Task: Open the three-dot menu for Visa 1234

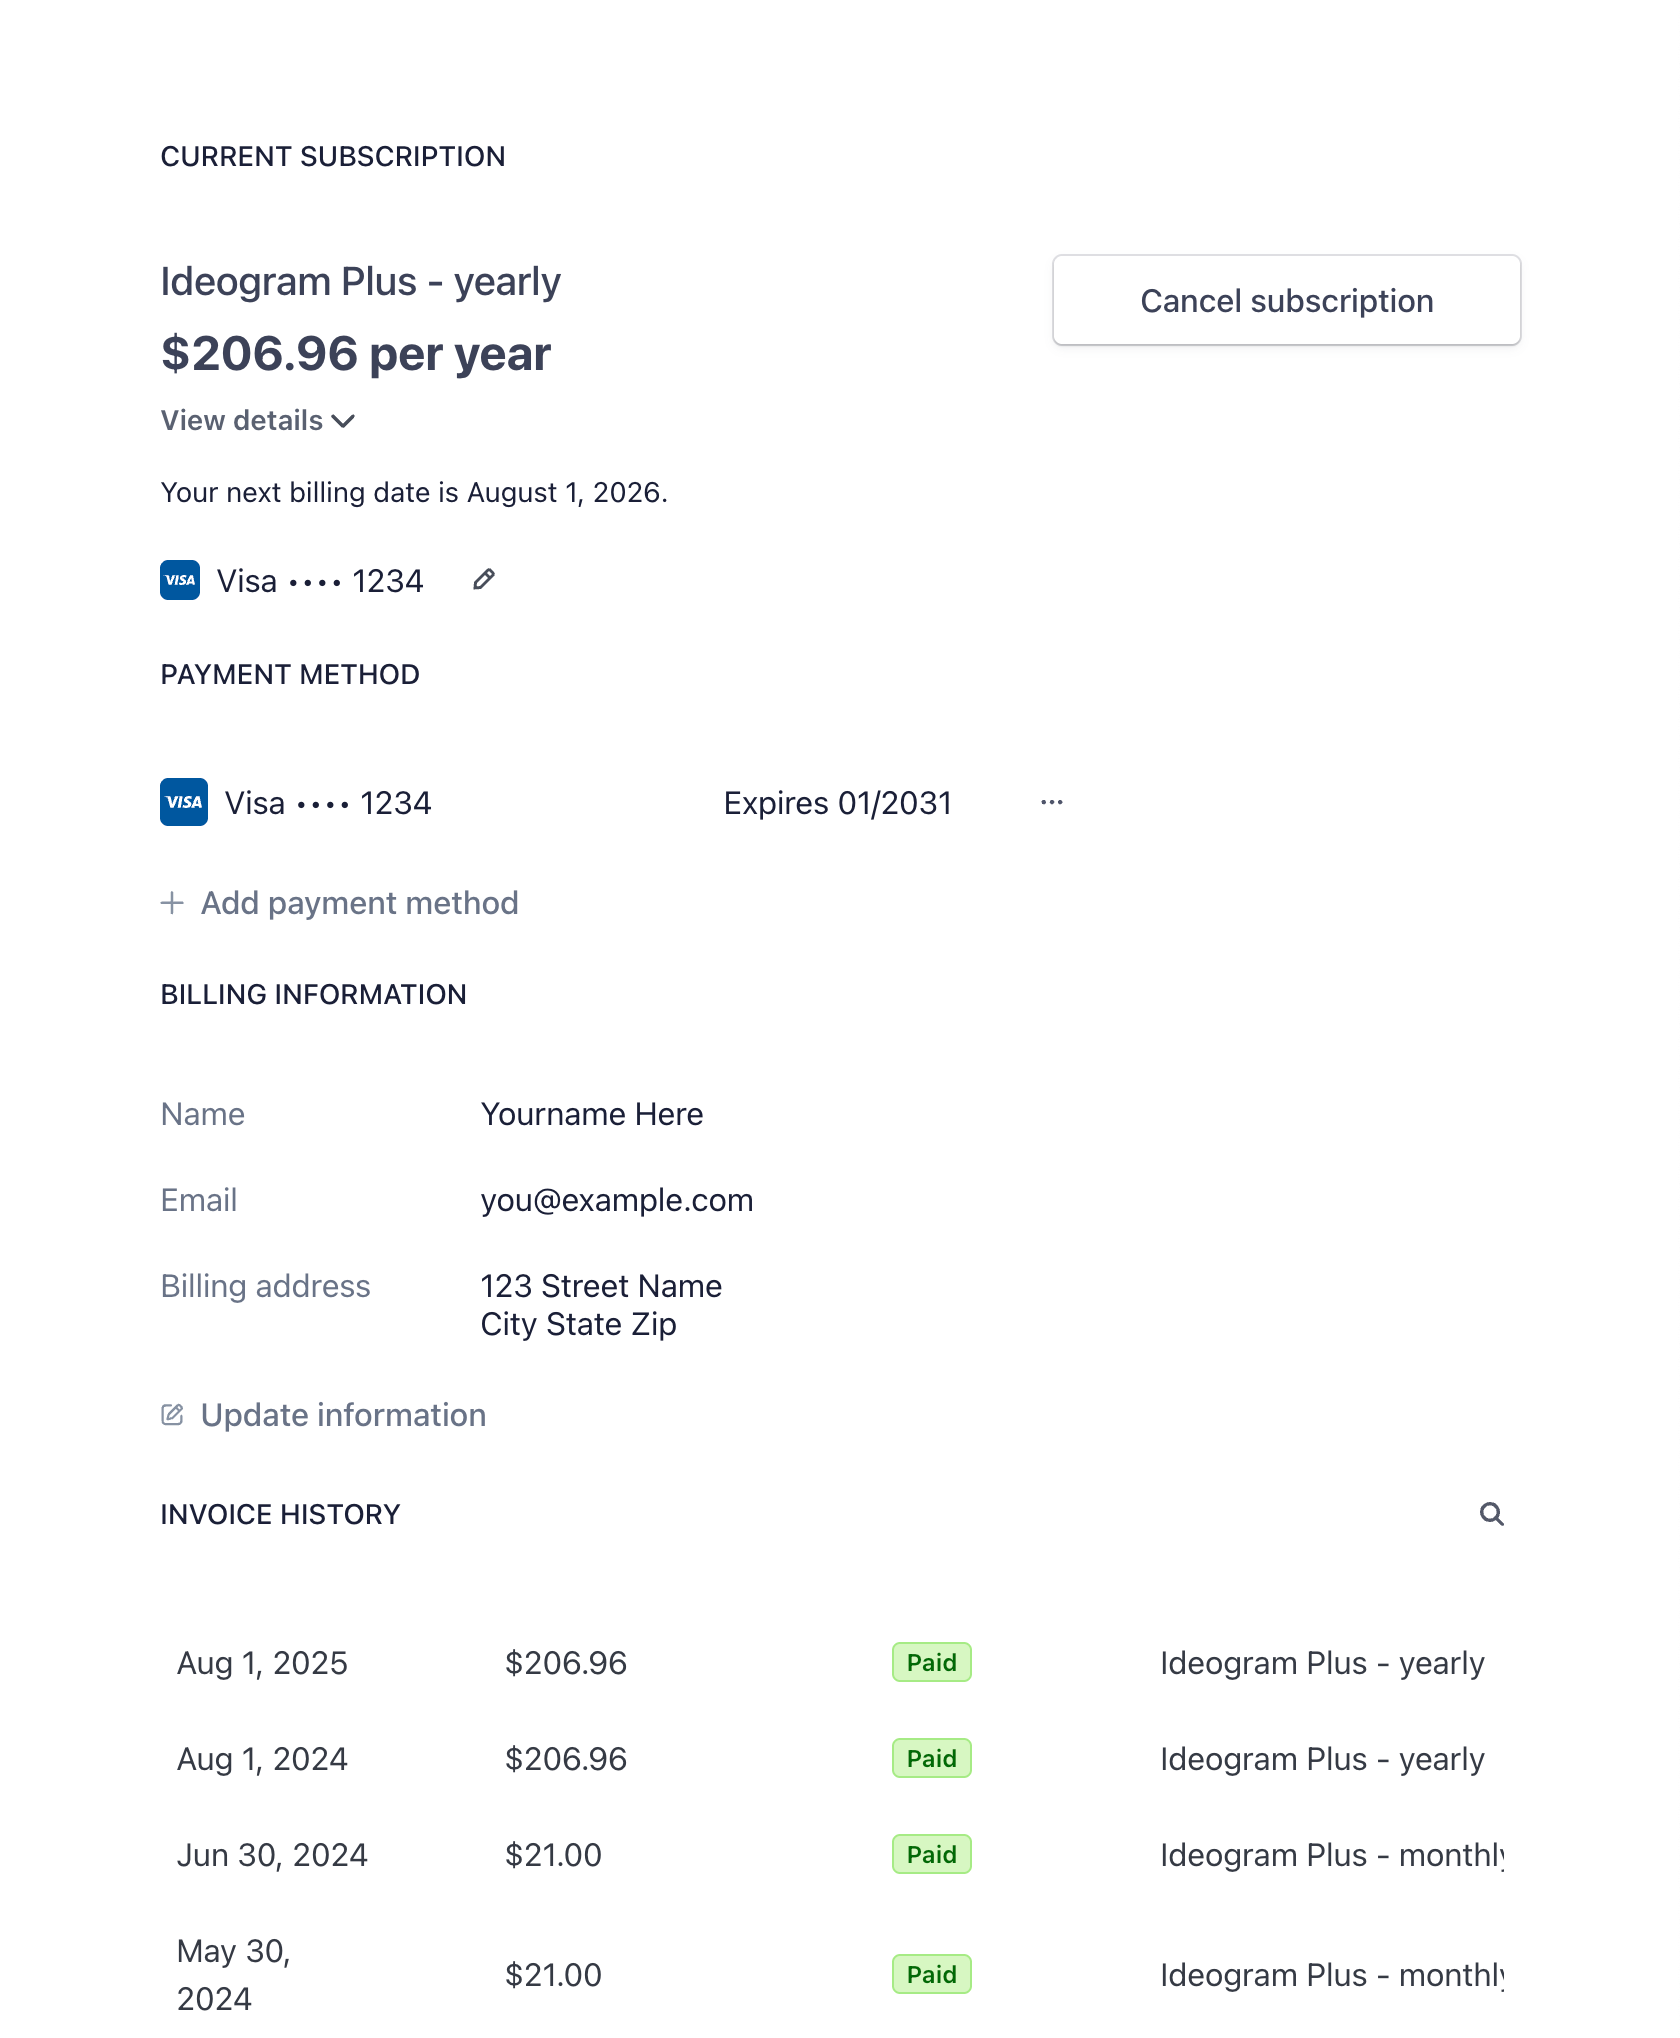Action: [x=1051, y=803]
